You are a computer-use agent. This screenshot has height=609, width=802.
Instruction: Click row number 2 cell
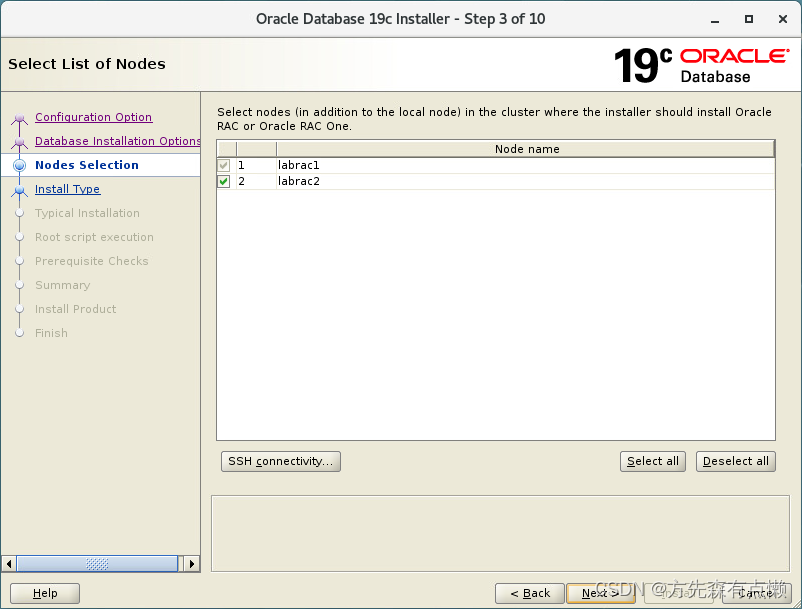tap(256, 181)
